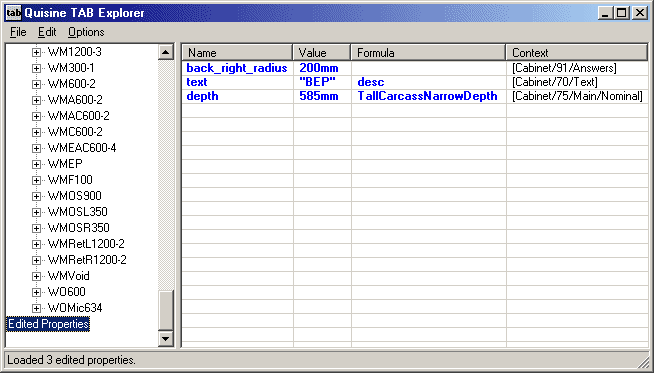Click the tree scrollbar down arrow
The width and height of the screenshot is (654, 373).
pyautogui.click(x=166, y=339)
